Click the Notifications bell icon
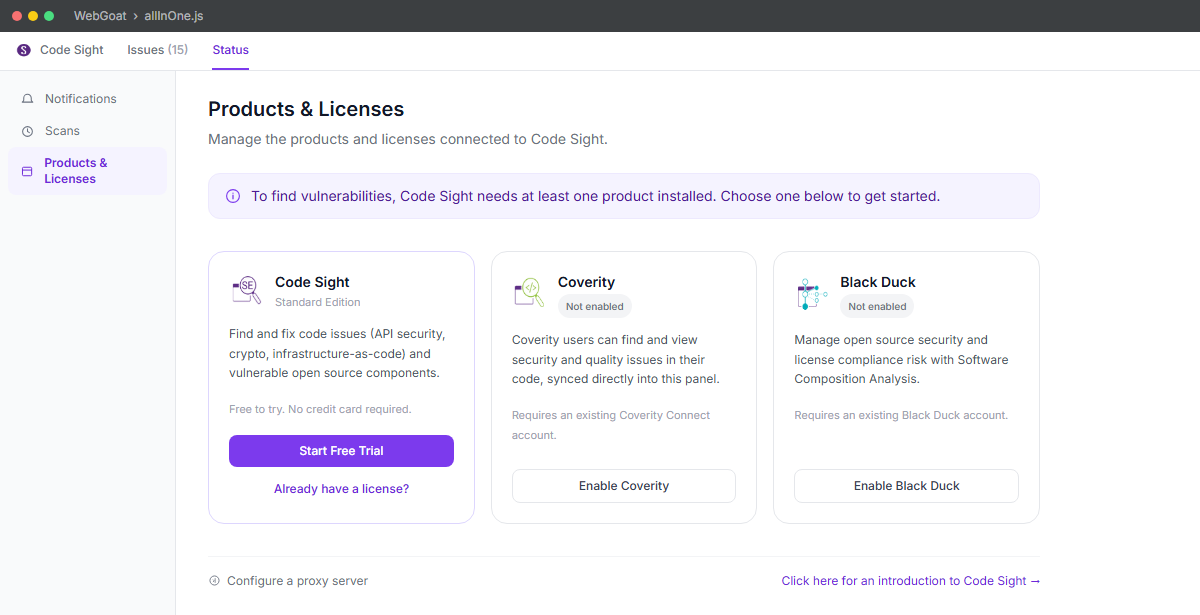 point(27,99)
